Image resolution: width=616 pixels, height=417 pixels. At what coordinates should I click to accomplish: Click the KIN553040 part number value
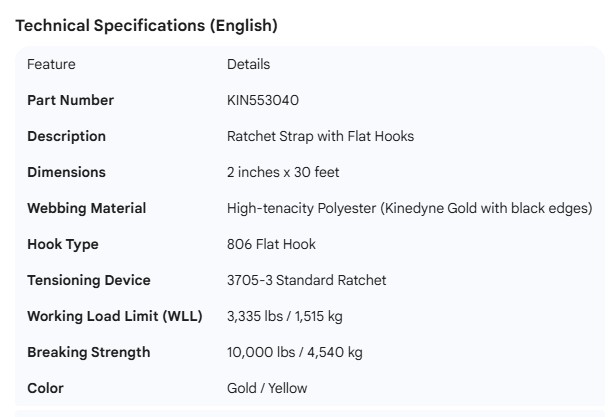pos(263,100)
